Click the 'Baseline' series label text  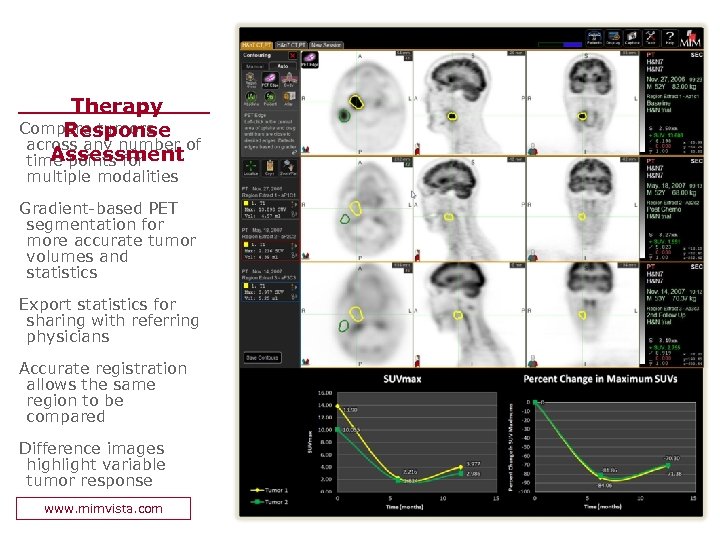(x=659, y=103)
